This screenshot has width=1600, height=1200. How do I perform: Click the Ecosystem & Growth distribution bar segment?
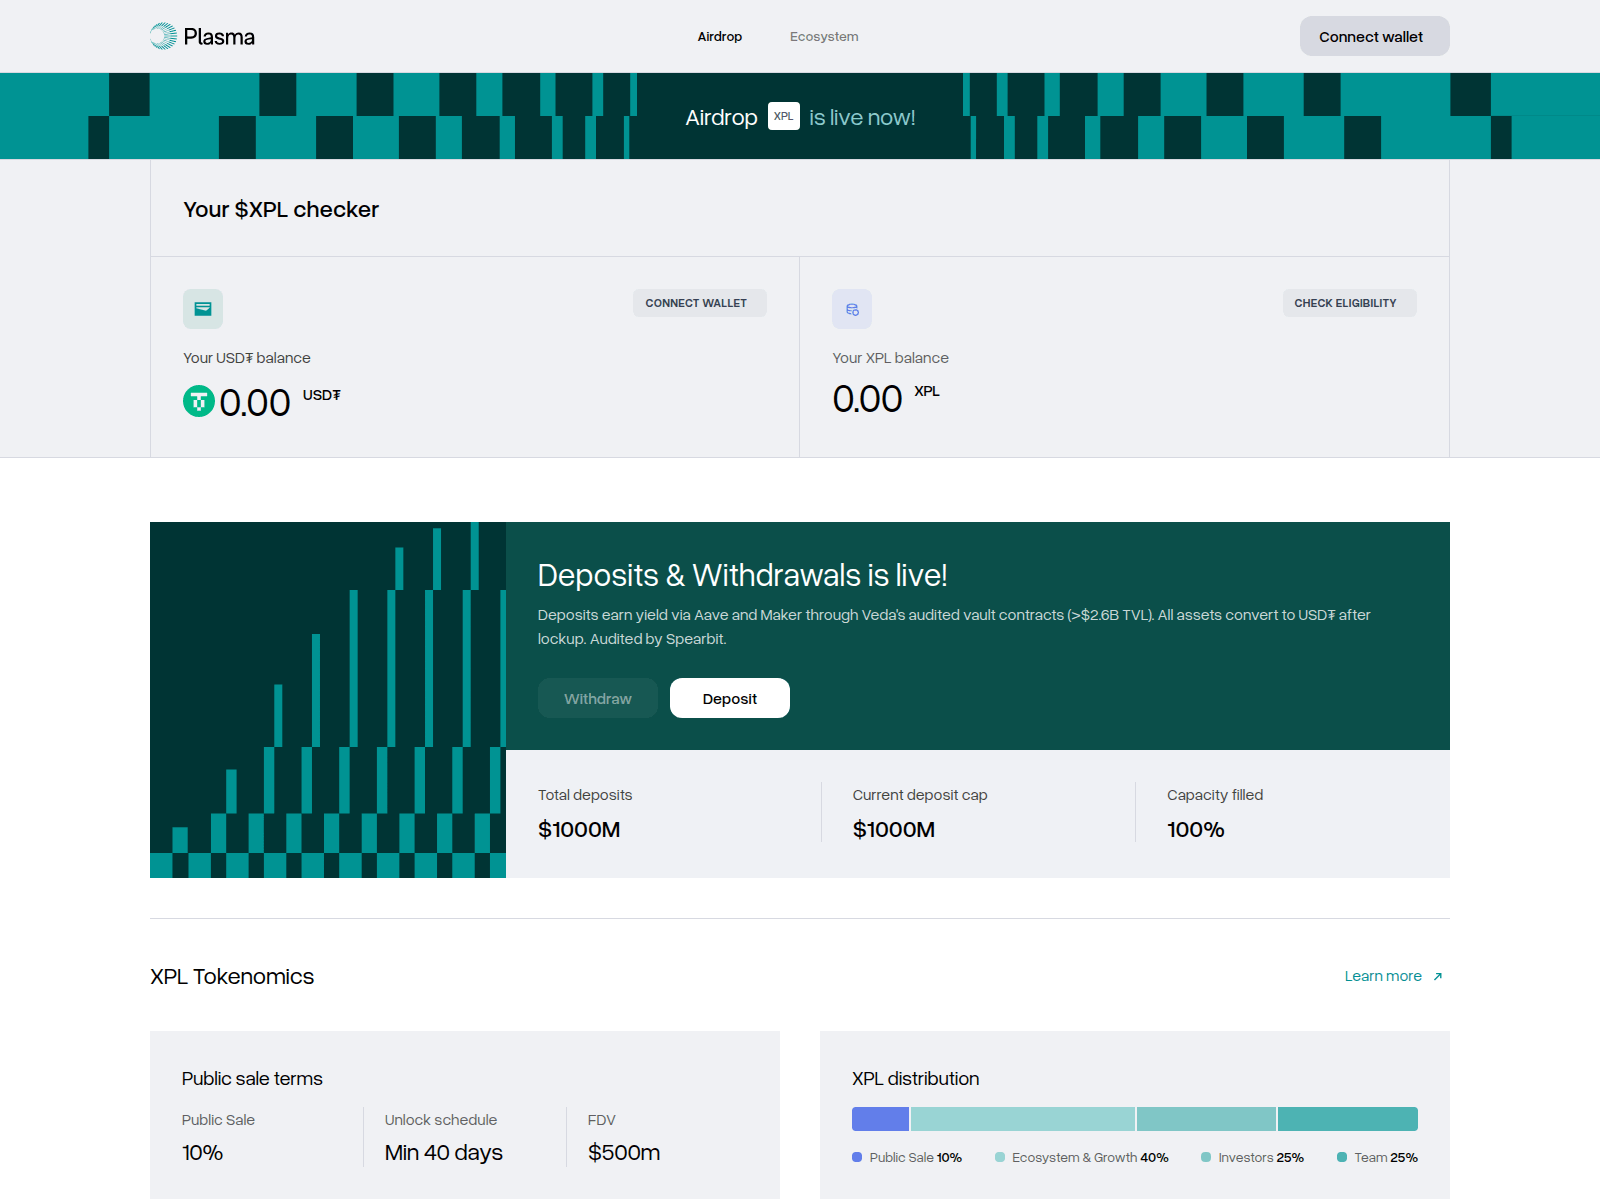click(1023, 1119)
